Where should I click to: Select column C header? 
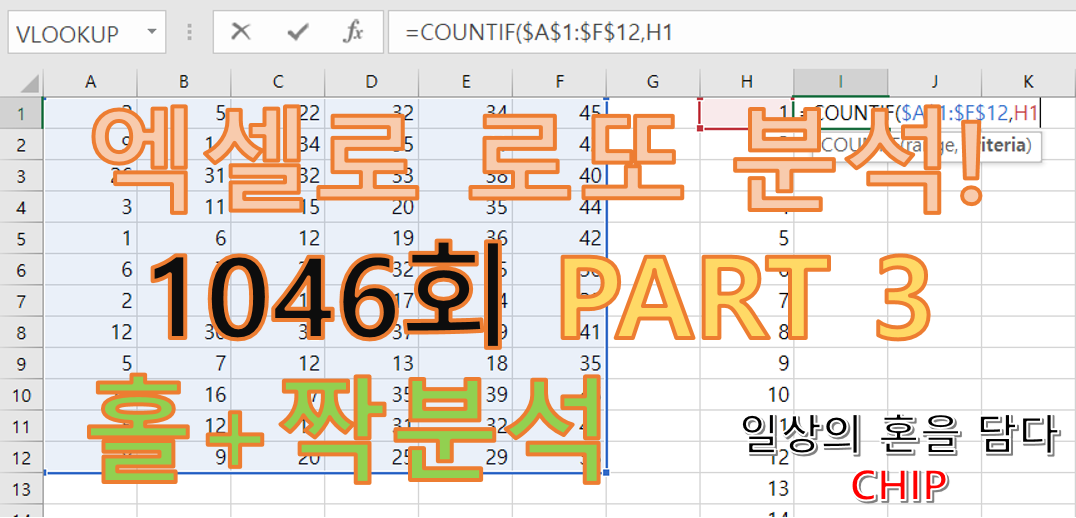click(278, 82)
